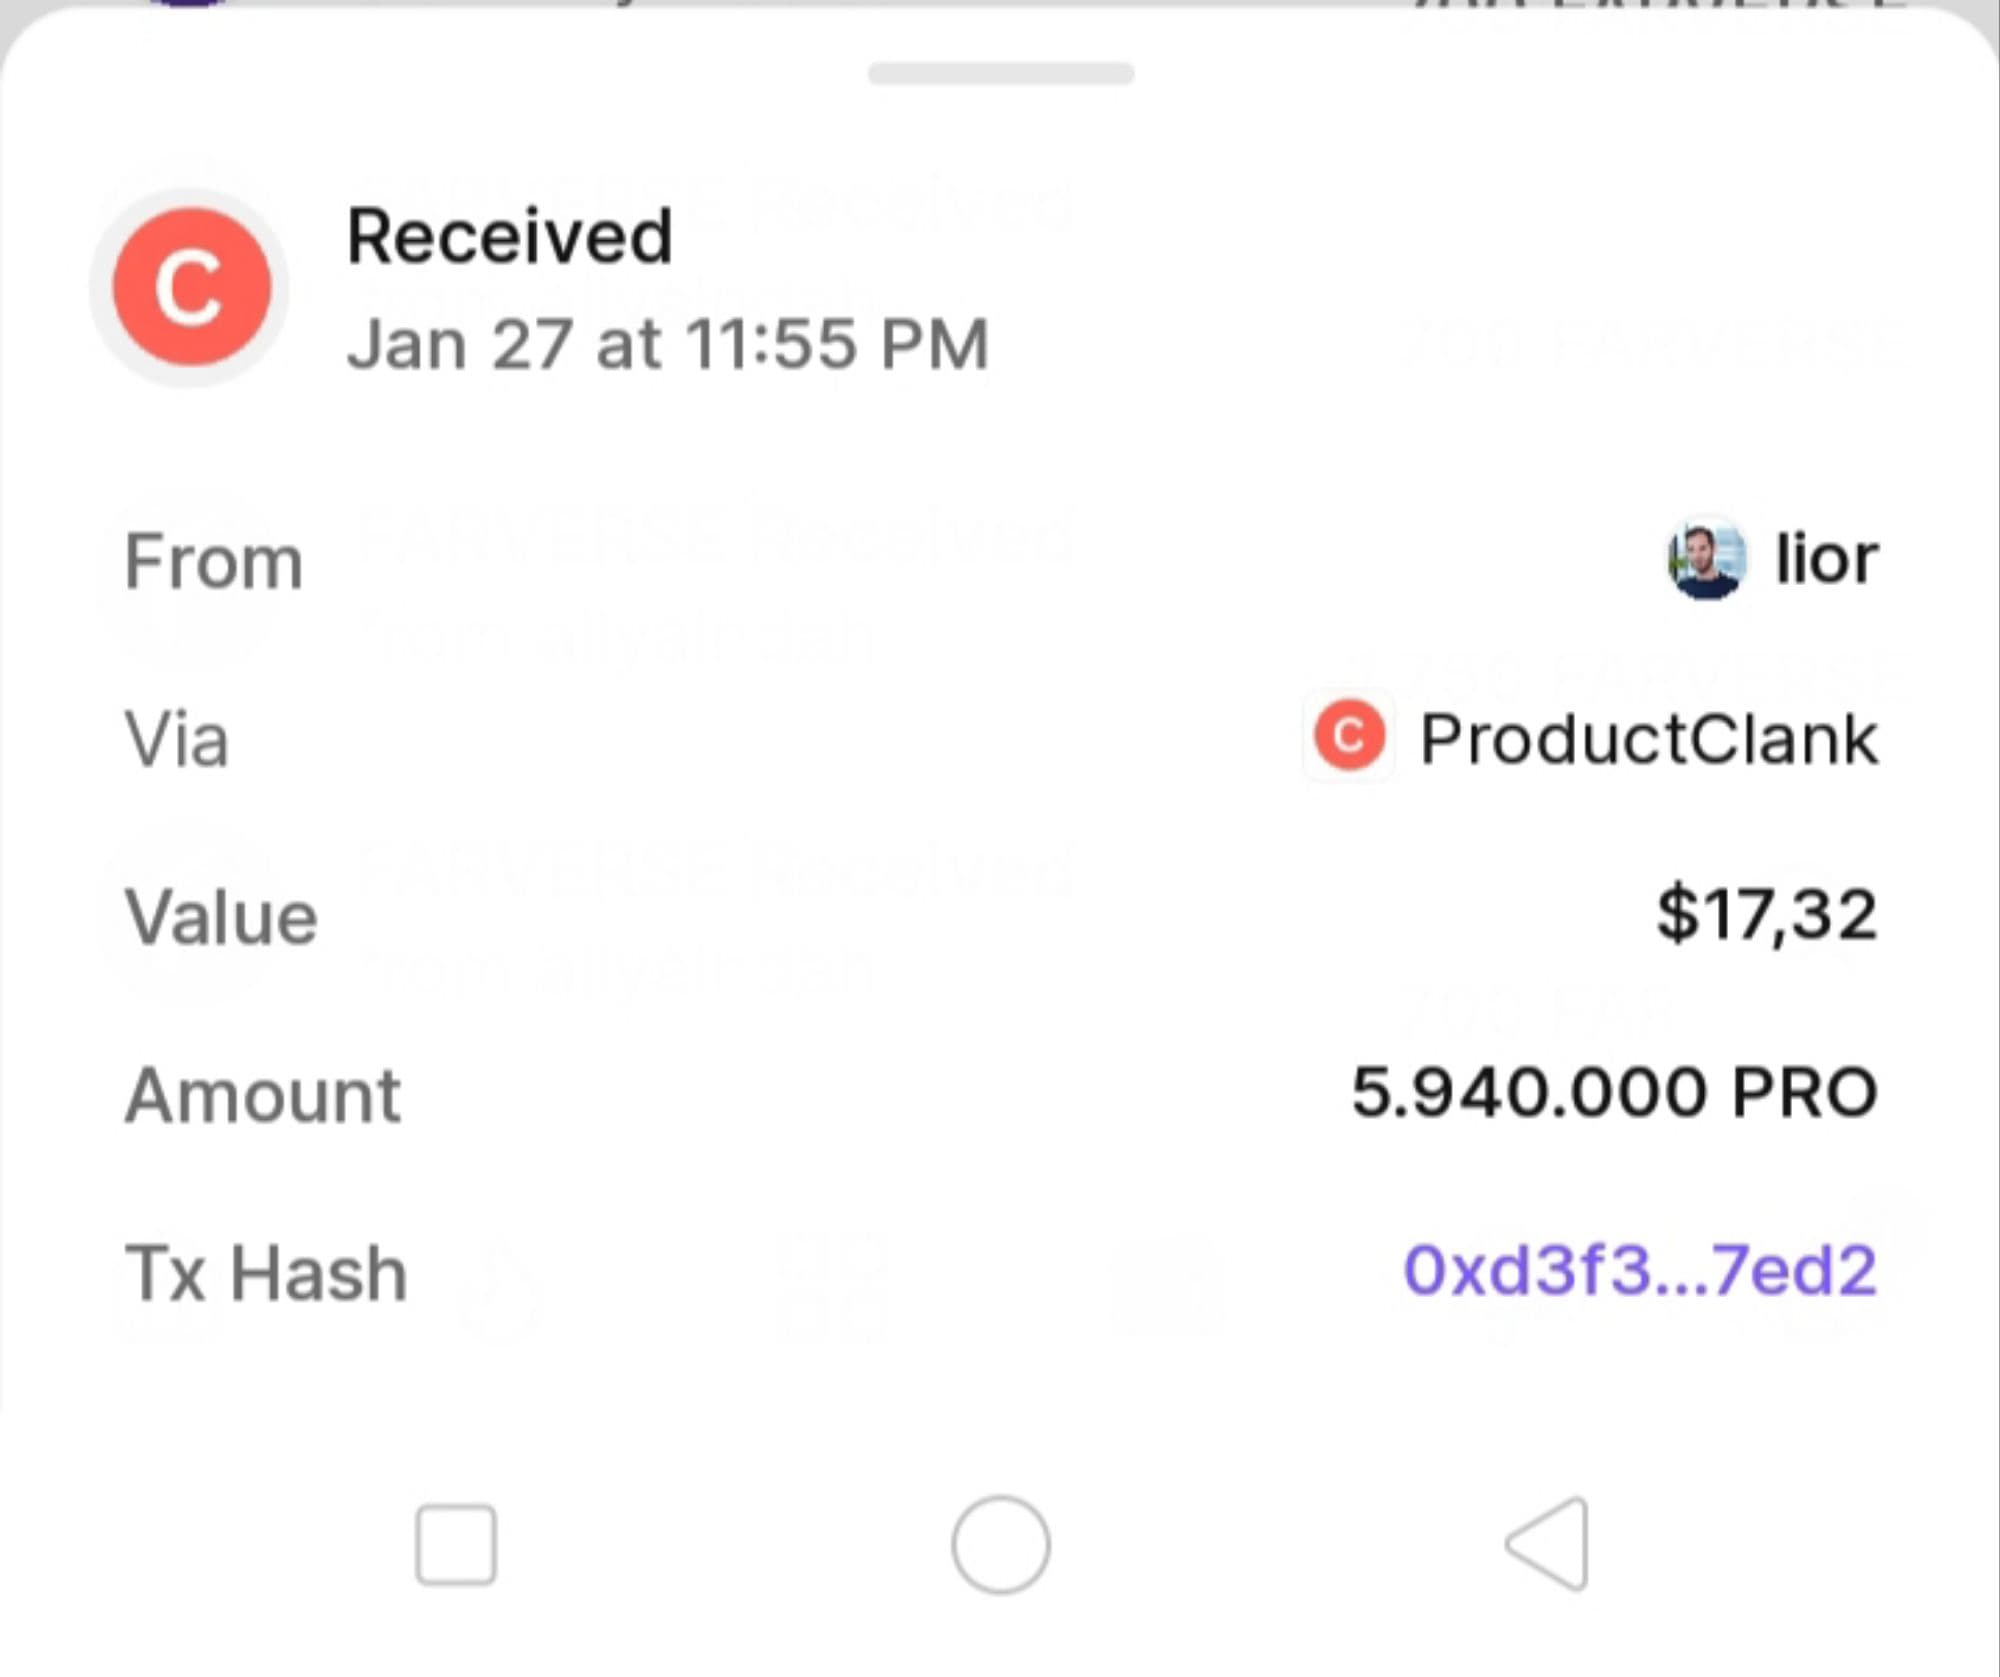The height and width of the screenshot is (1677, 2000).
Task: Tap the Tx Hash row label
Action: tap(266, 1273)
